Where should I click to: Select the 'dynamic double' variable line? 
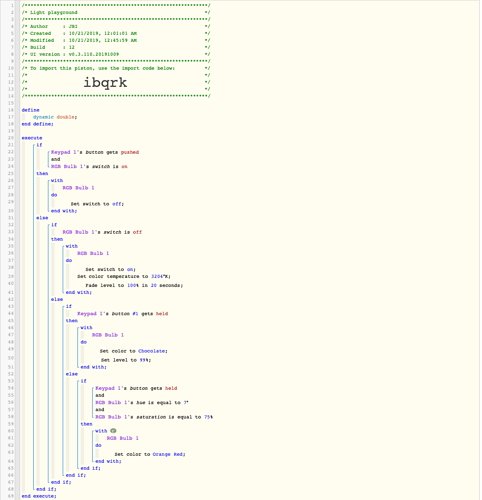tap(55, 117)
